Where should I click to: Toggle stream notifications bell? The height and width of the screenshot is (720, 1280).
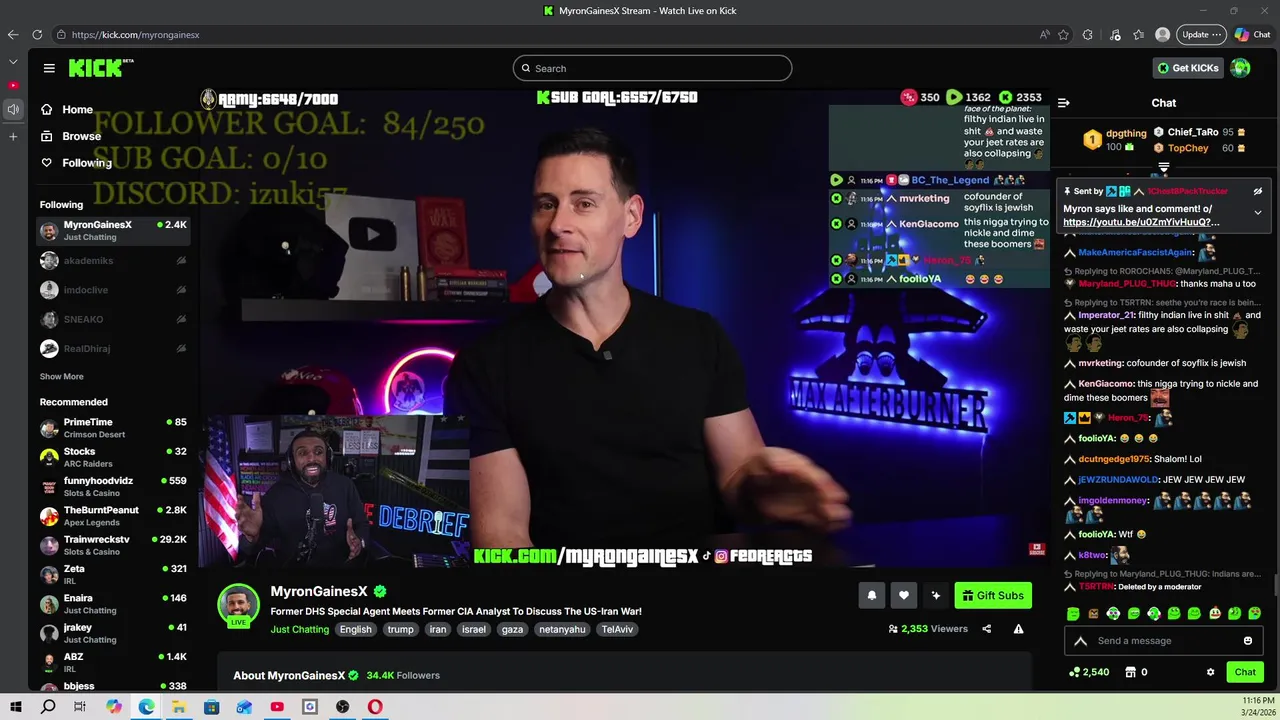click(x=871, y=595)
